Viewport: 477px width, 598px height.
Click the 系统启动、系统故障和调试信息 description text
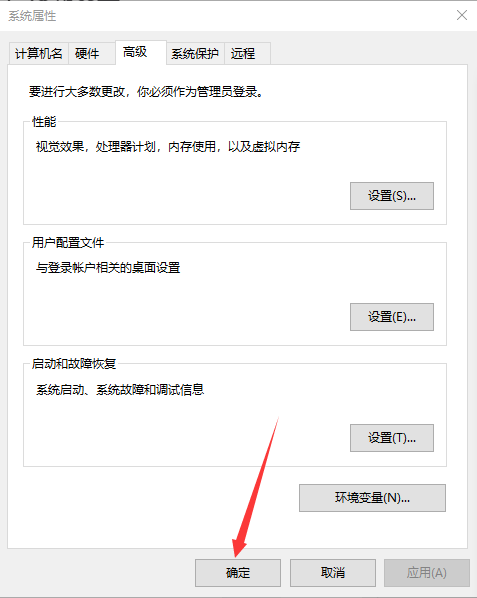[120, 389]
